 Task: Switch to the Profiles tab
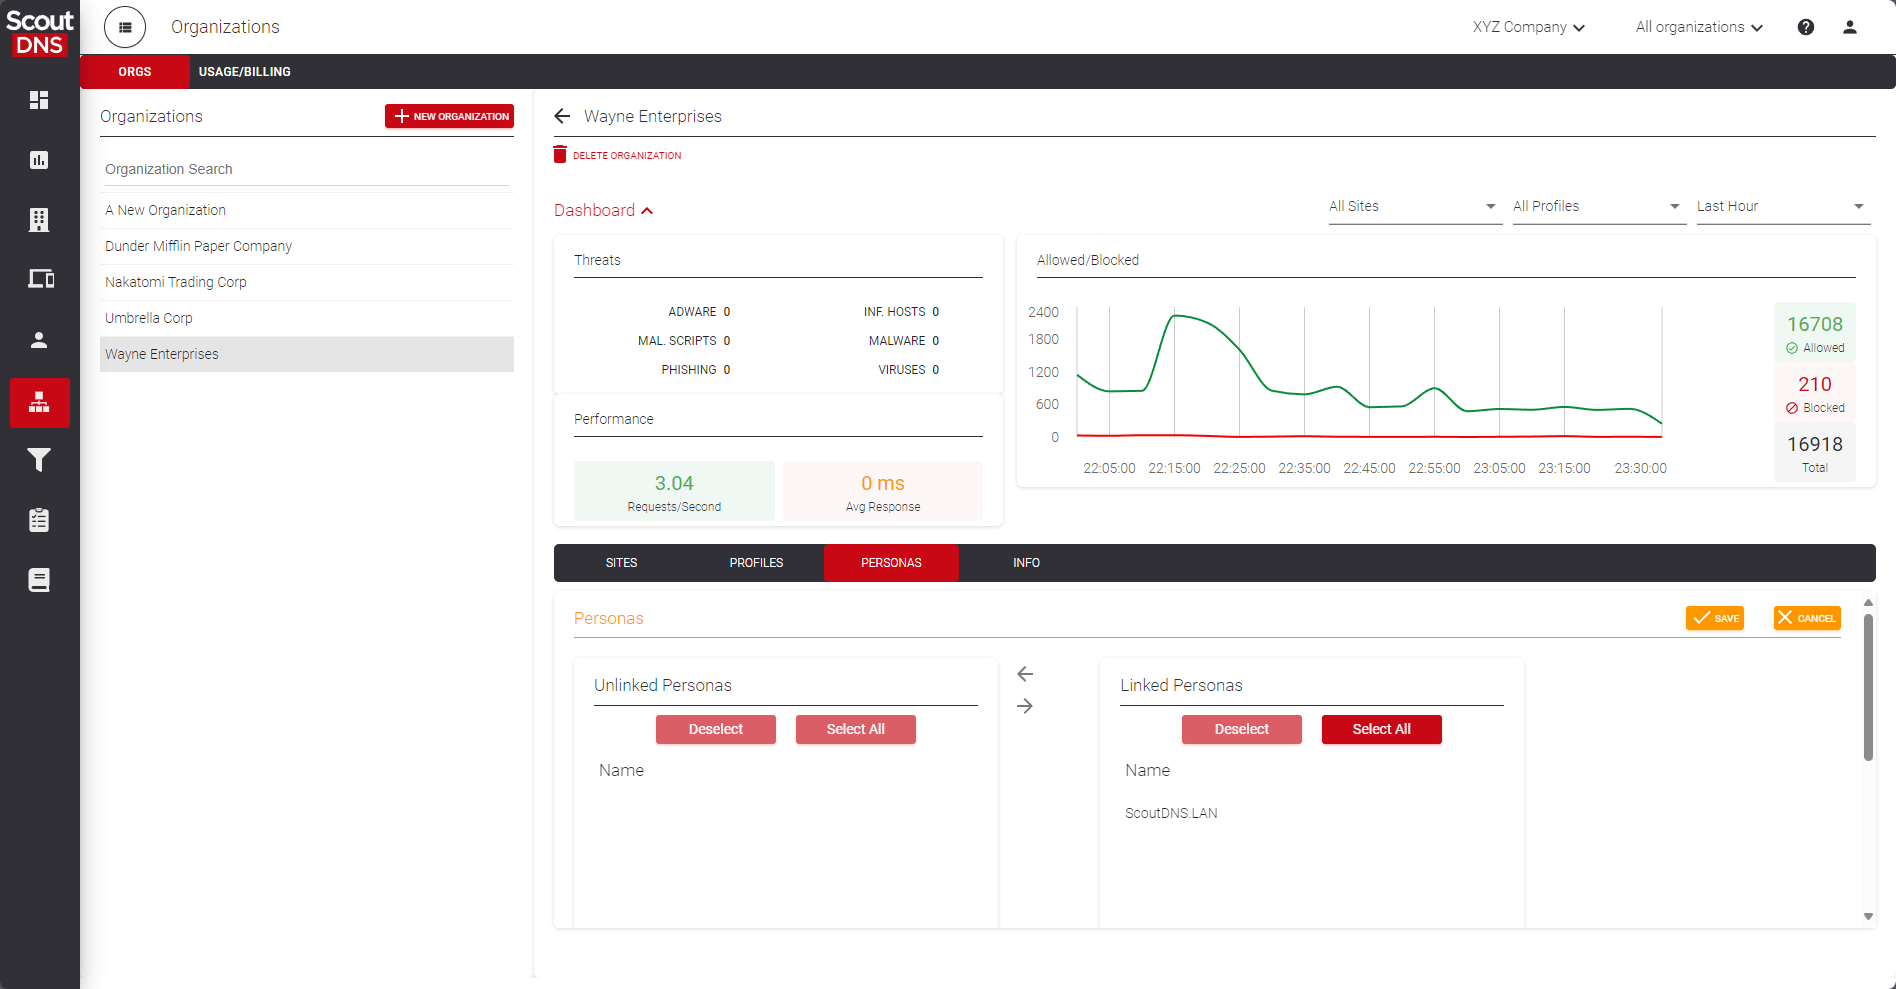click(756, 563)
